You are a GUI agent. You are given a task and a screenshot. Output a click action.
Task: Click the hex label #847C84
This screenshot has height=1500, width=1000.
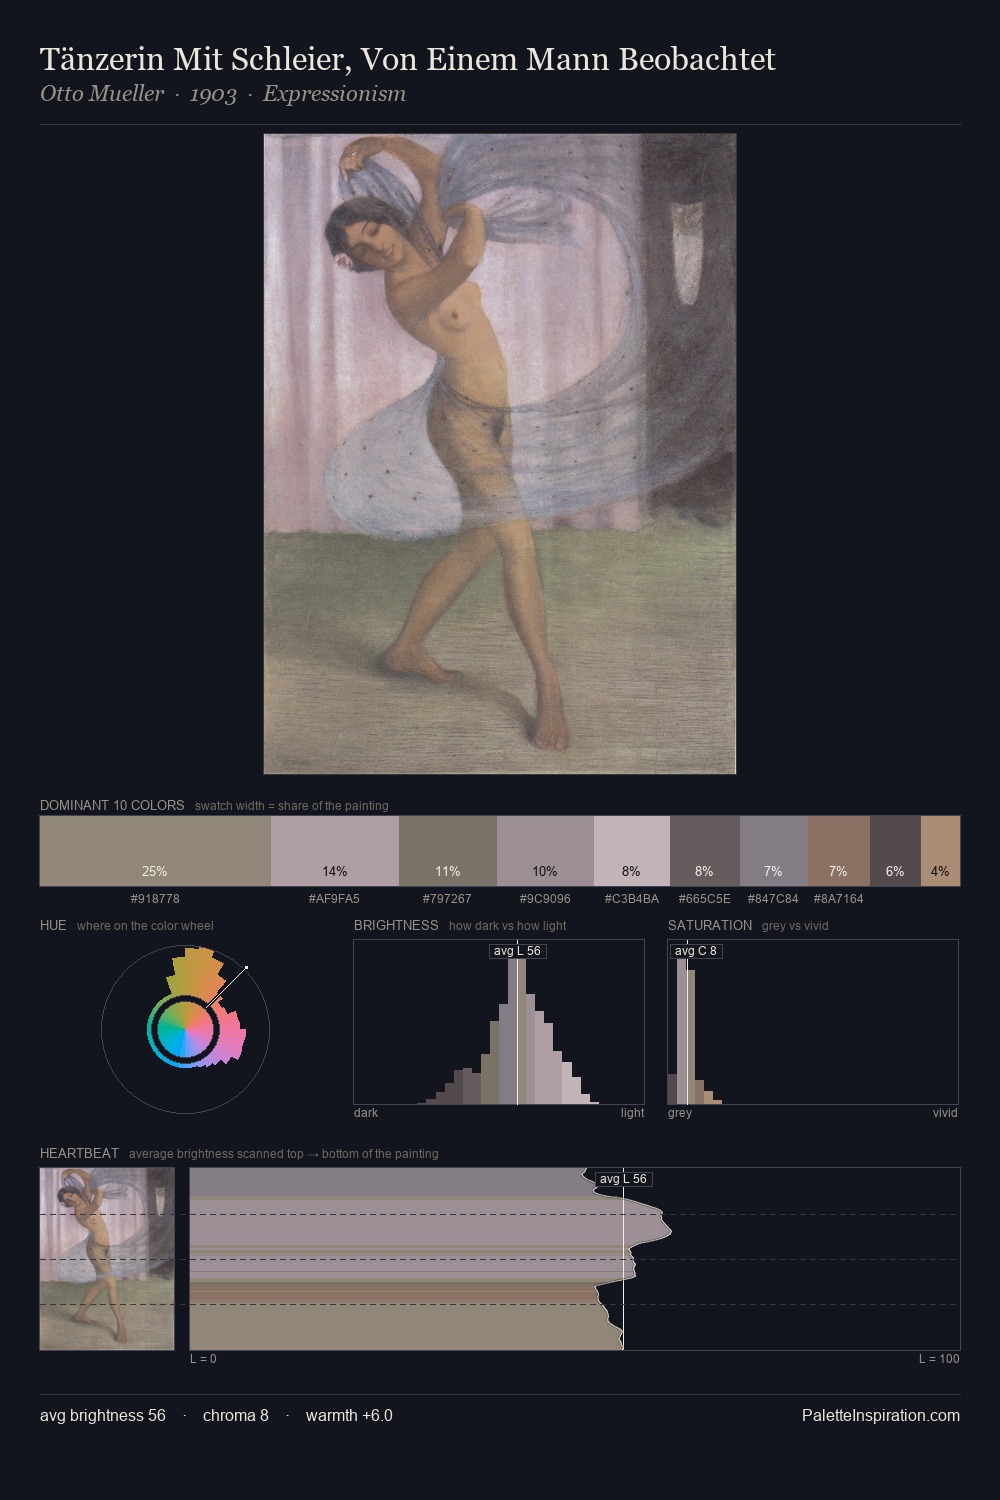click(773, 899)
